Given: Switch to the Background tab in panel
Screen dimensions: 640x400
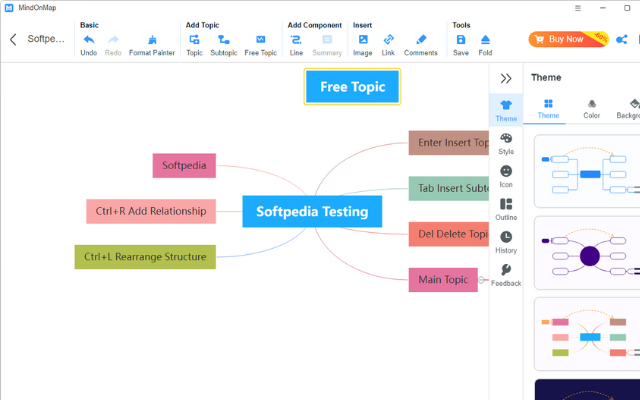Looking at the screenshot, I should click(x=629, y=109).
